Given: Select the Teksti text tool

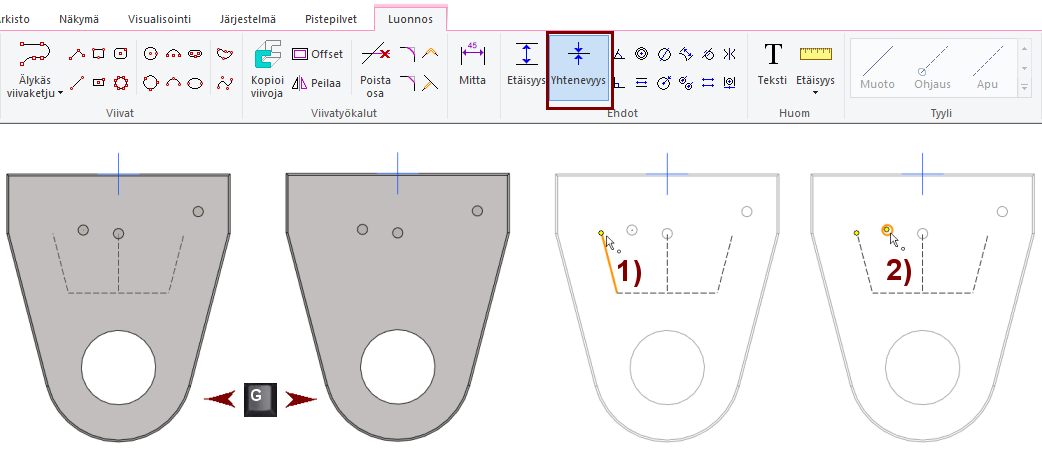Looking at the screenshot, I should point(772,66).
